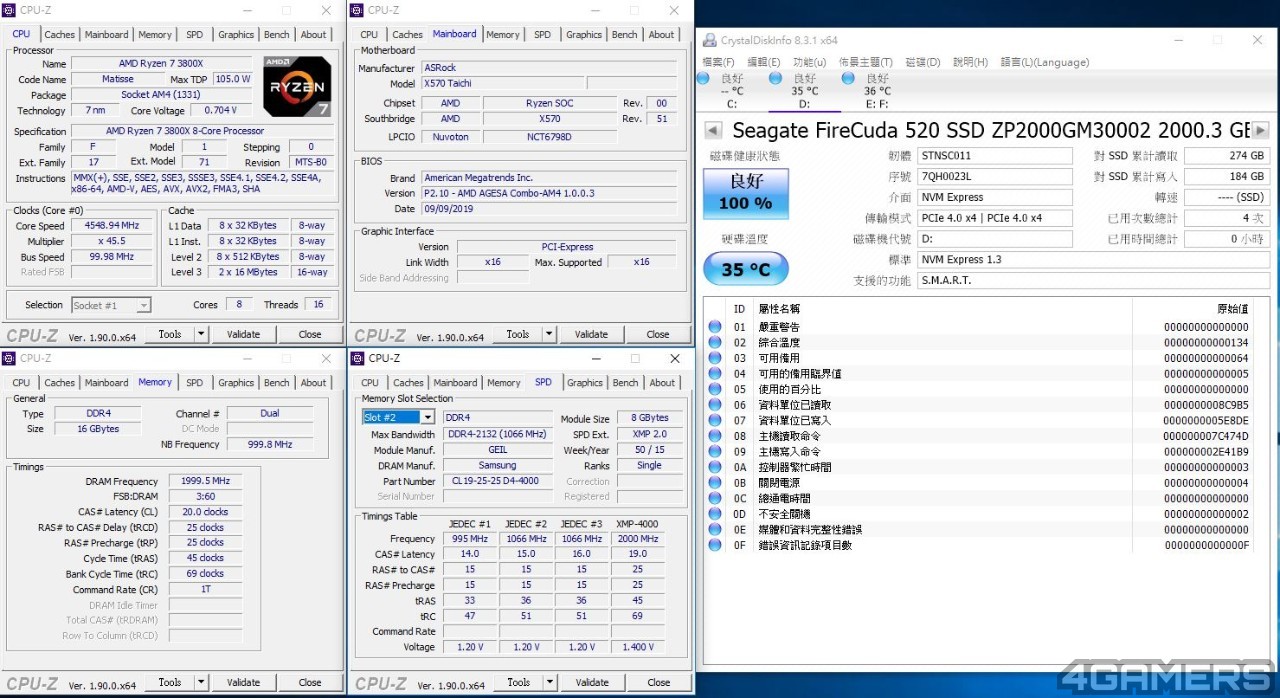Open Tools dropdown arrow in CPU-tab window

pos(201,334)
